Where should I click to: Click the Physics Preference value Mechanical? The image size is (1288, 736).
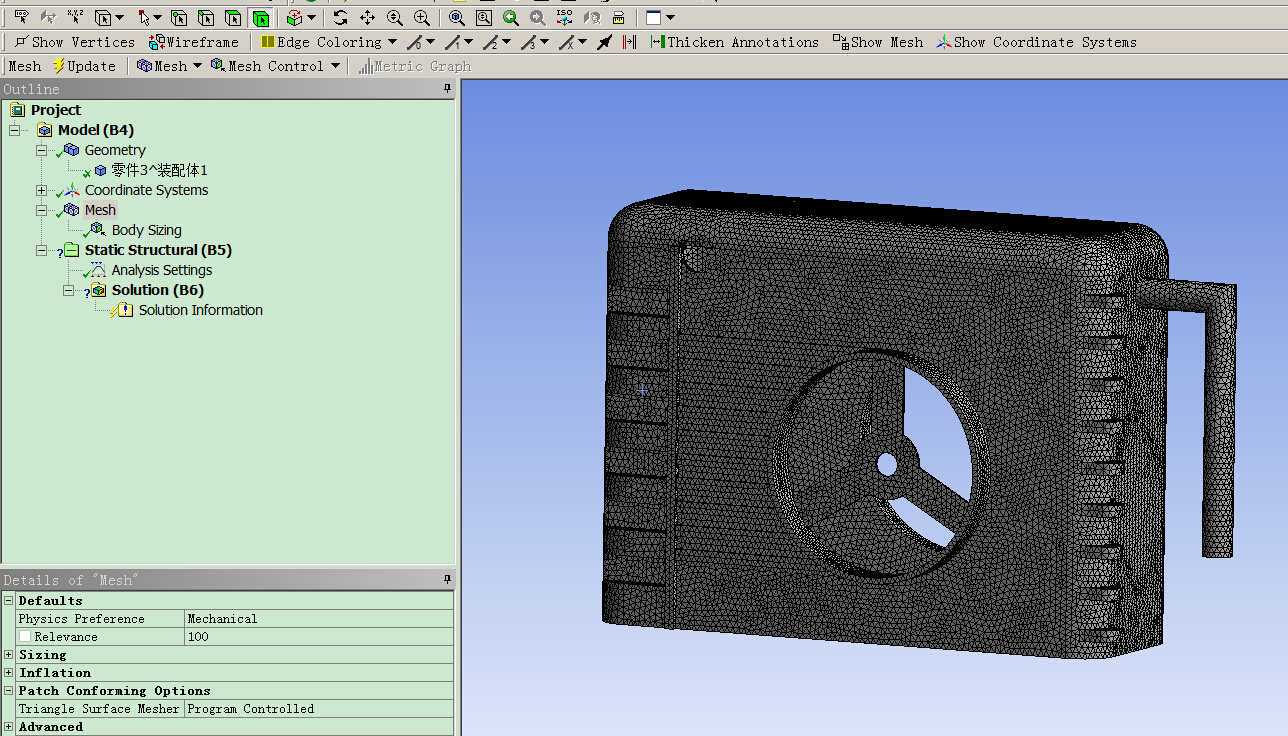coord(222,619)
